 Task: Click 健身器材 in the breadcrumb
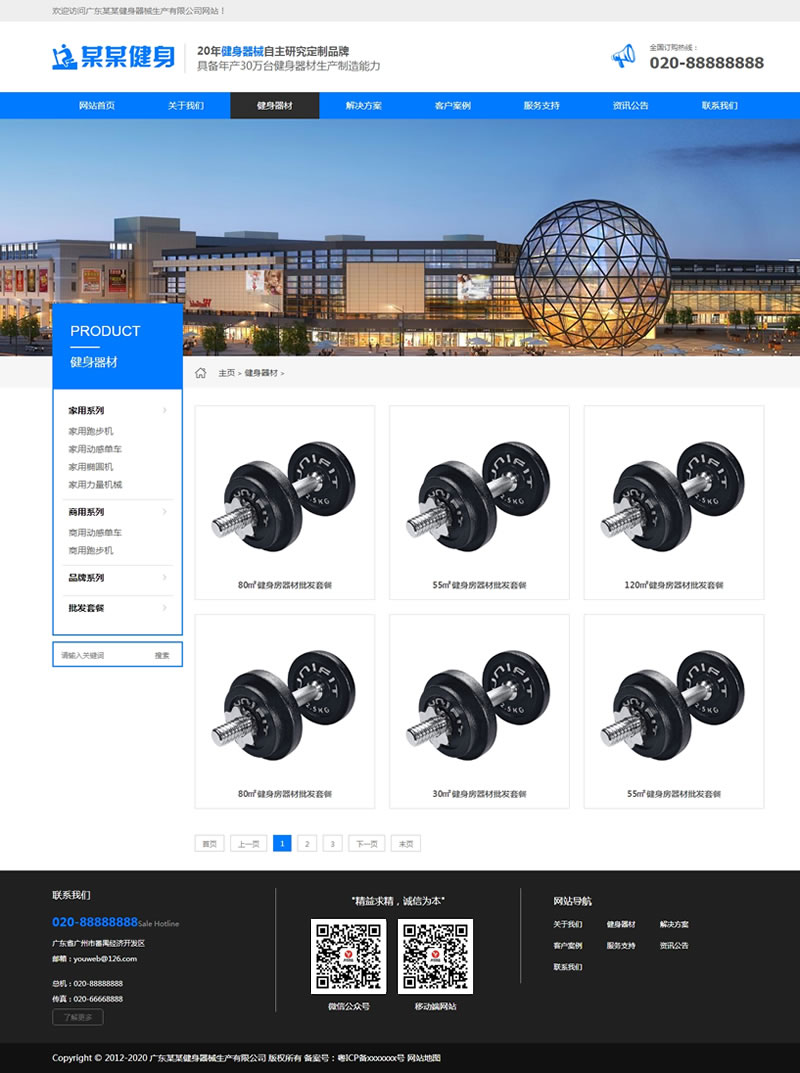point(261,373)
